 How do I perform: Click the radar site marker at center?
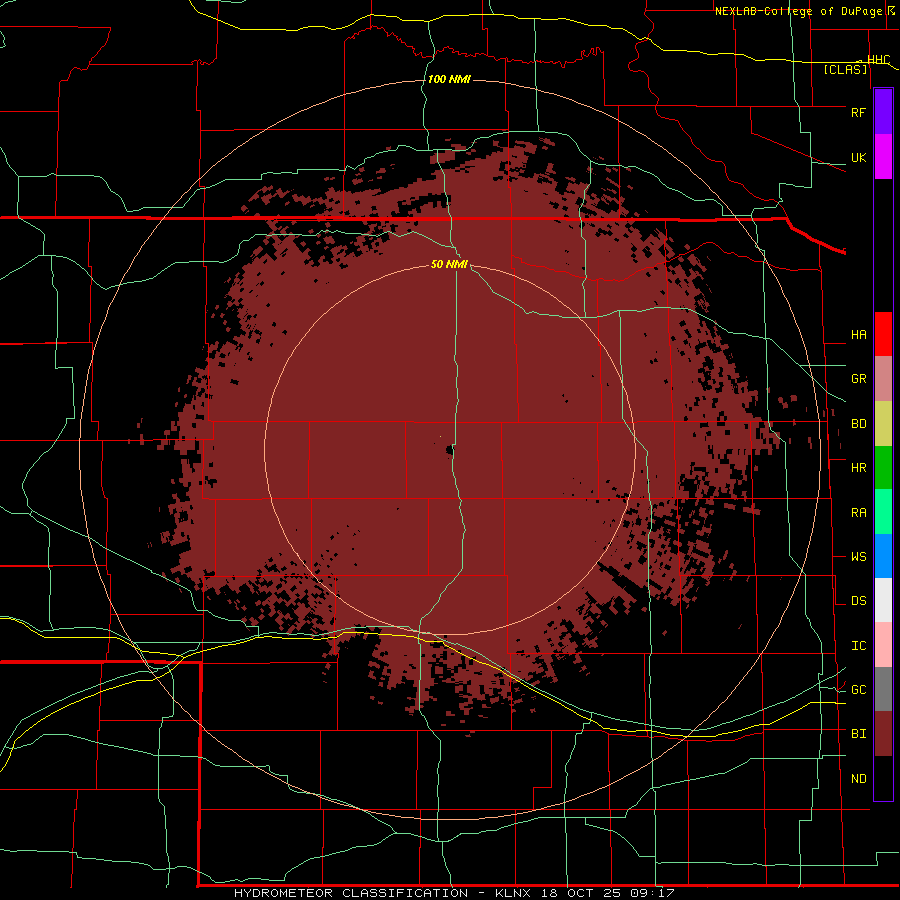coord(450,451)
